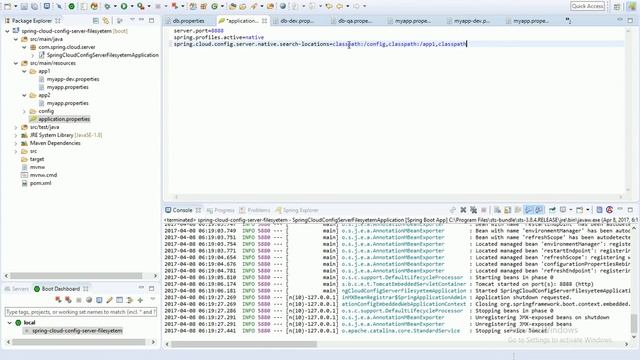Click the Boot Dashboard toolbar icon at top
Image resolution: width=640 pixels, height=360 pixels.
tap(71, 6)
